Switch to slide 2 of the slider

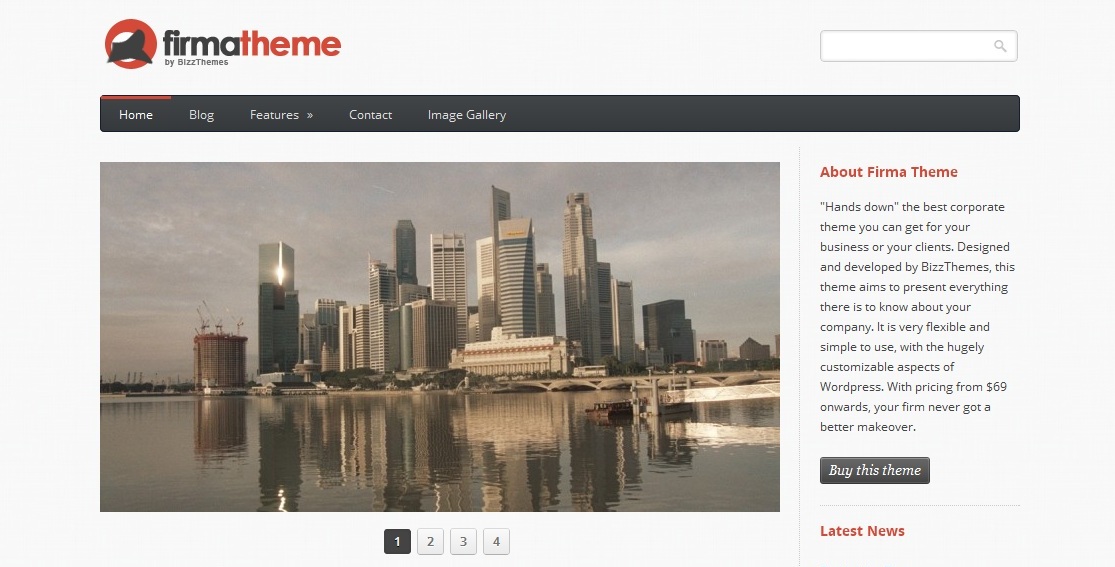(430, 542)
